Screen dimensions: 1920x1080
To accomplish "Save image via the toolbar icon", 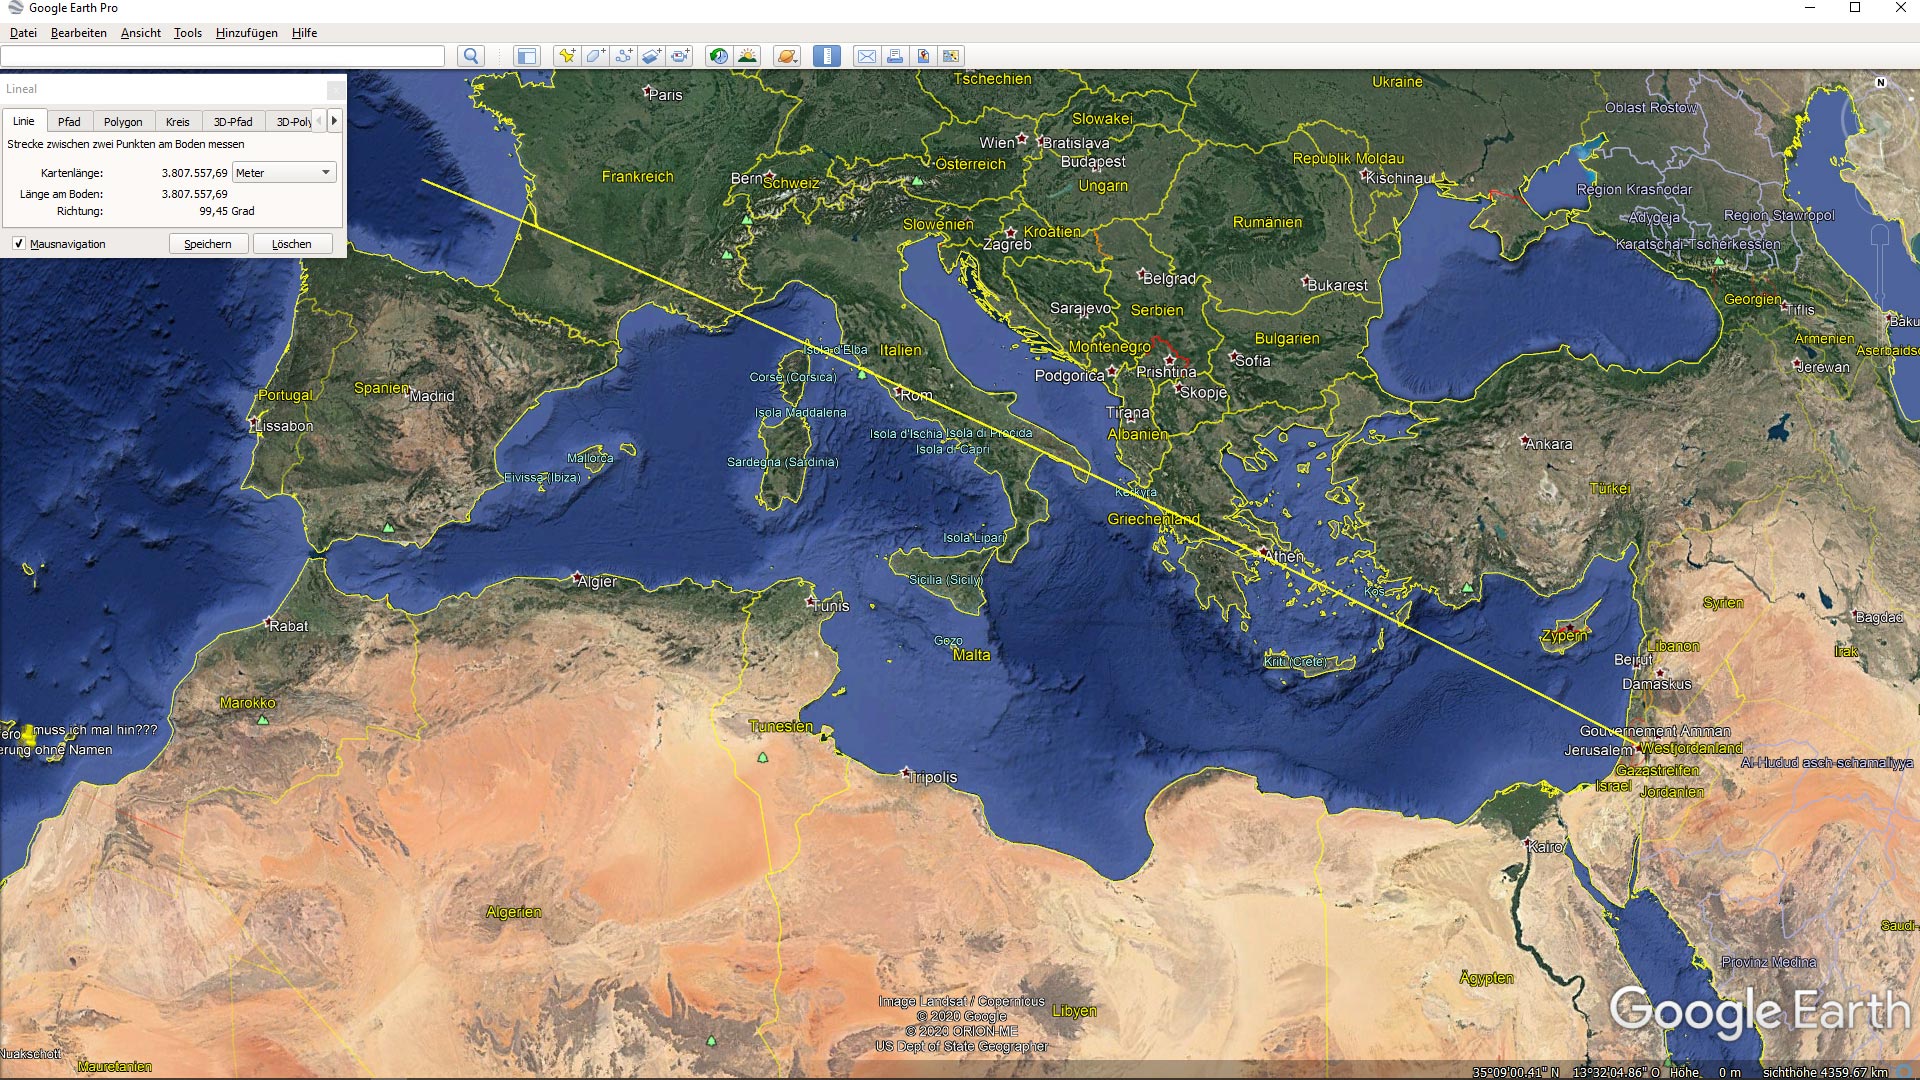I will coord(923,56).
